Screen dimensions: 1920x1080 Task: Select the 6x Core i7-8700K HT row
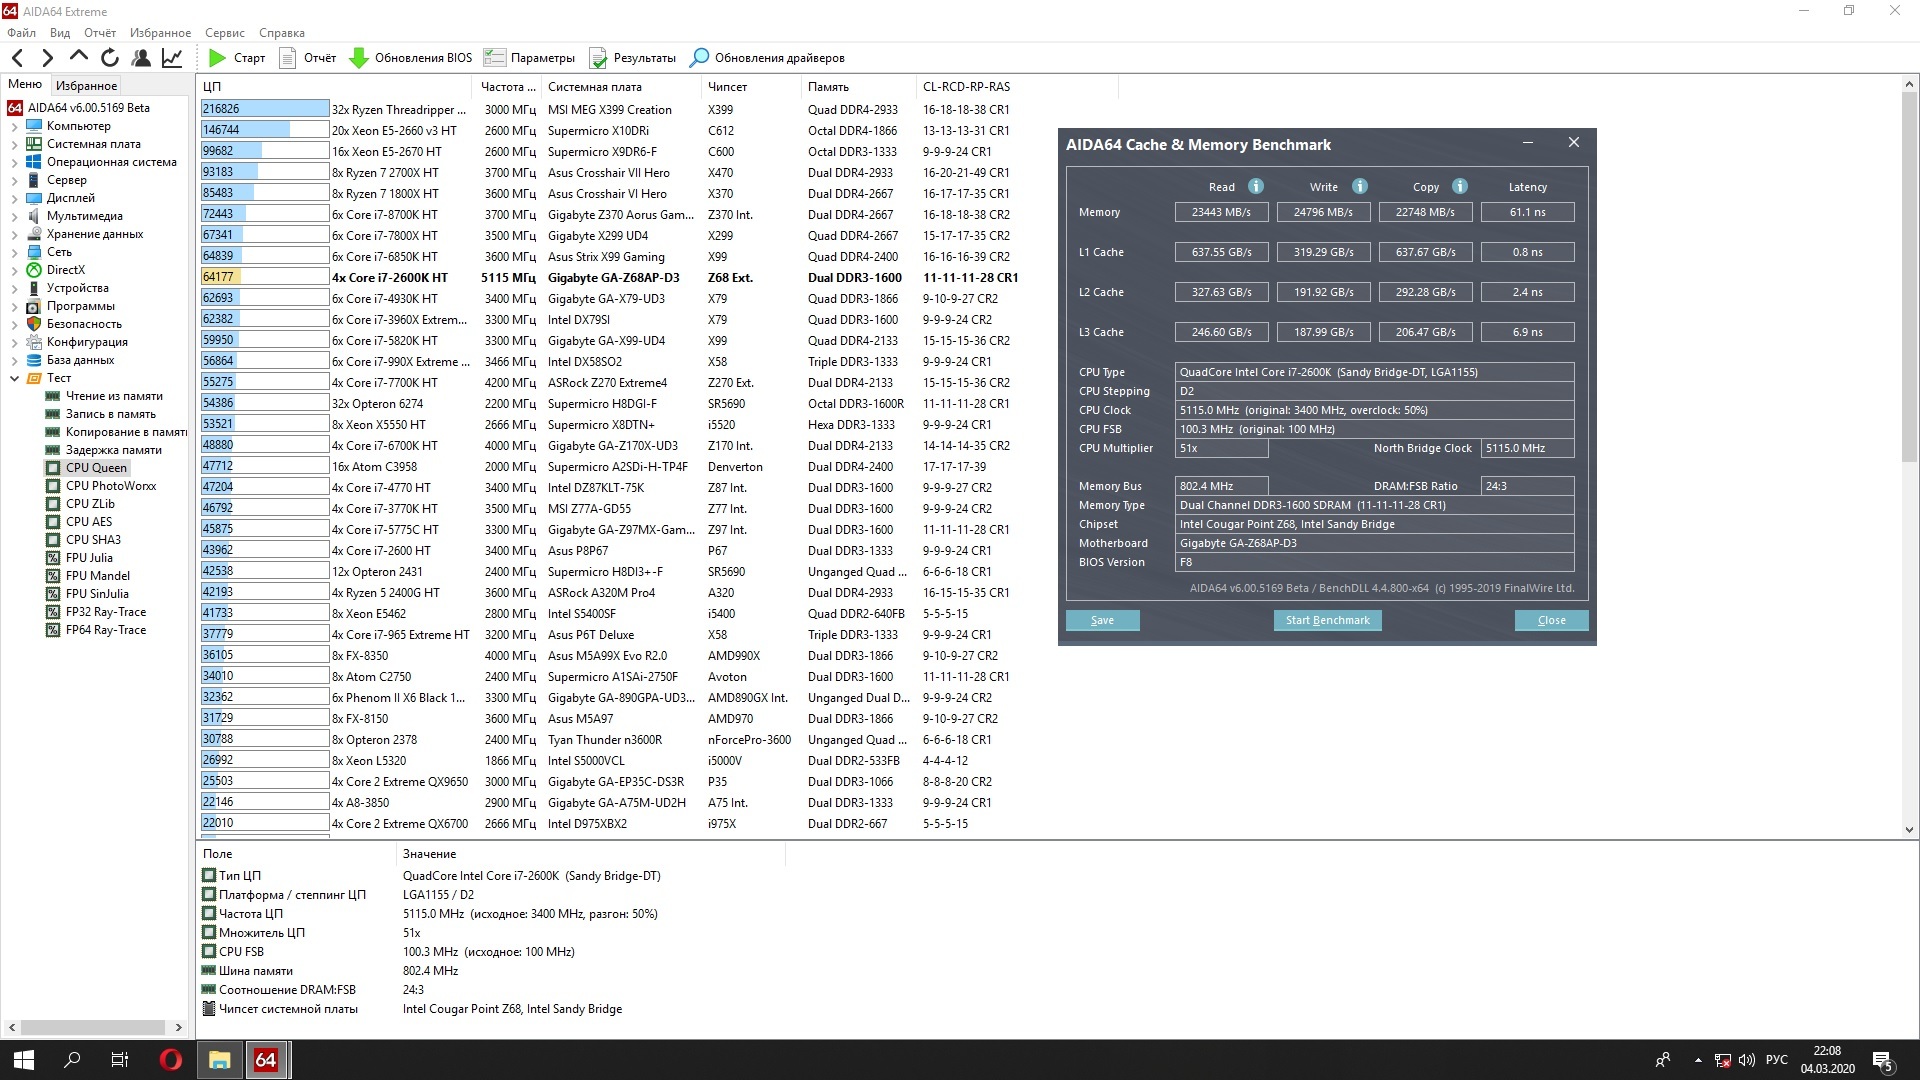[x=608, y=214]
